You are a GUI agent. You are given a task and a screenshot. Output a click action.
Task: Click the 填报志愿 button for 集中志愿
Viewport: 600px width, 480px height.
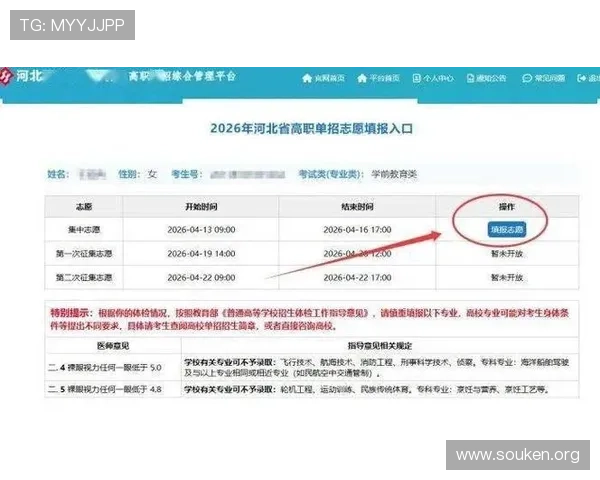pos(507,229)
